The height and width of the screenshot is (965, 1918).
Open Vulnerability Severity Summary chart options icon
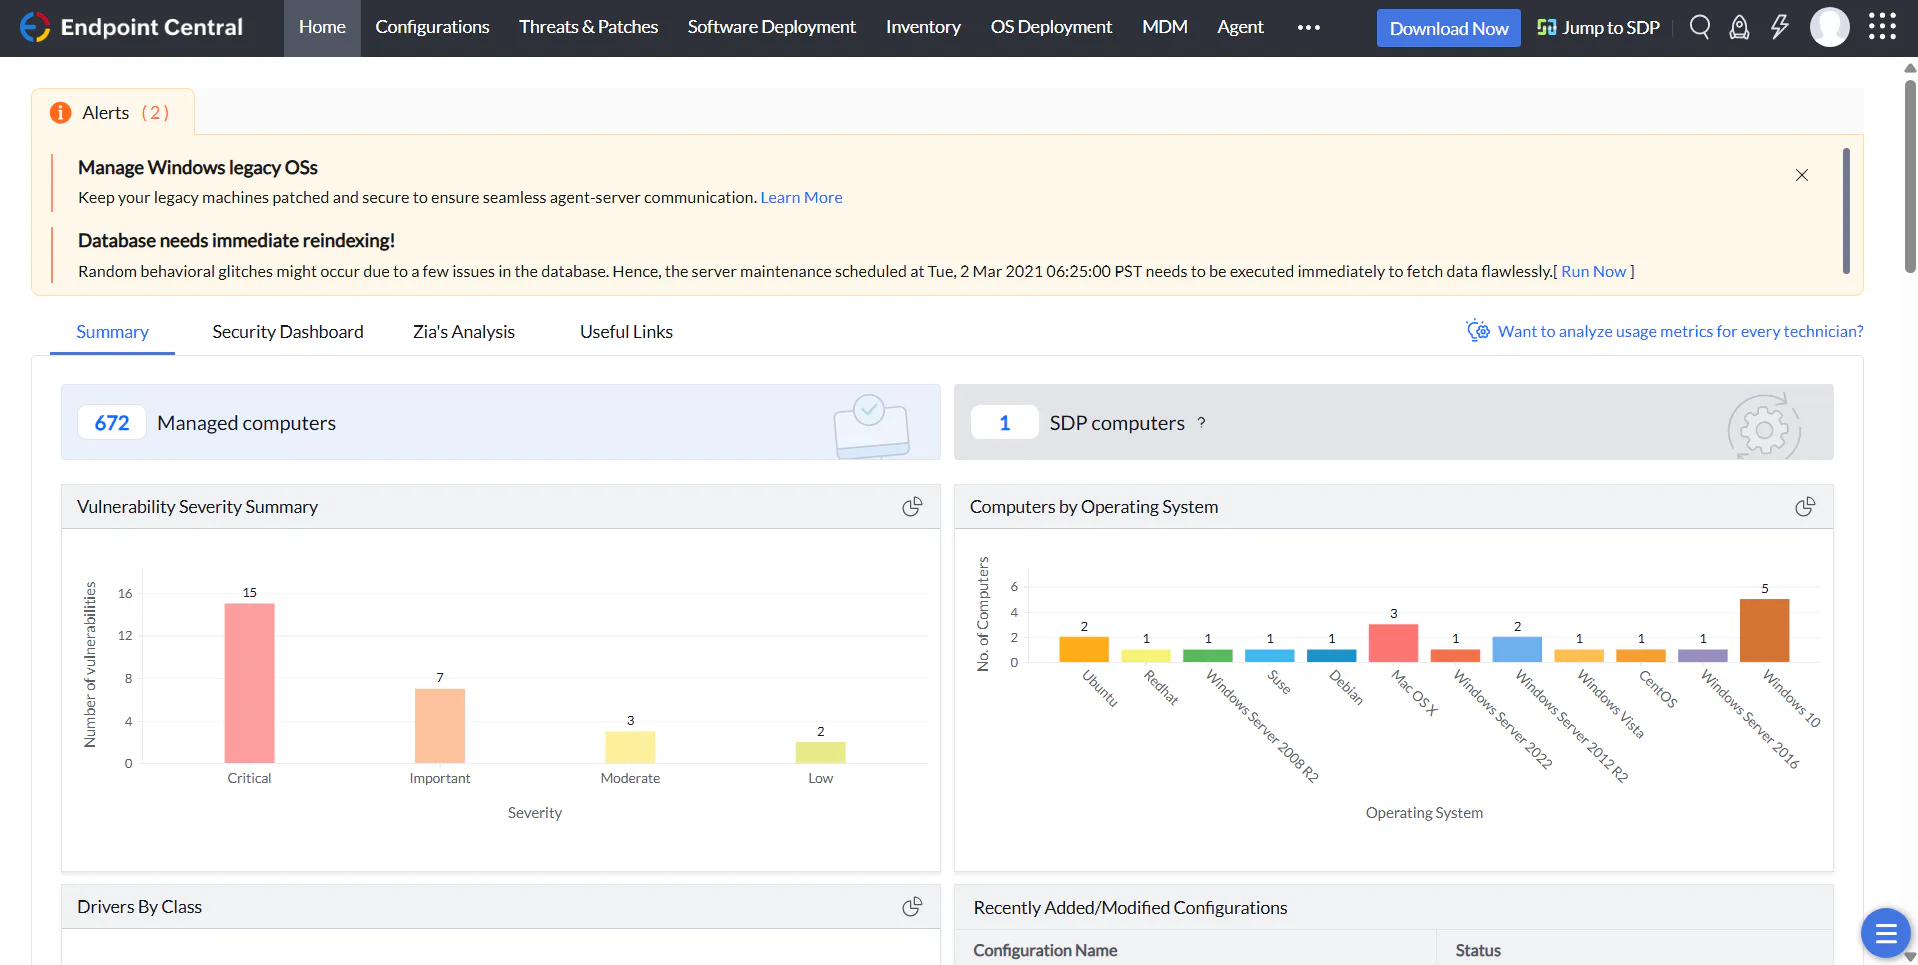point(912,507)
